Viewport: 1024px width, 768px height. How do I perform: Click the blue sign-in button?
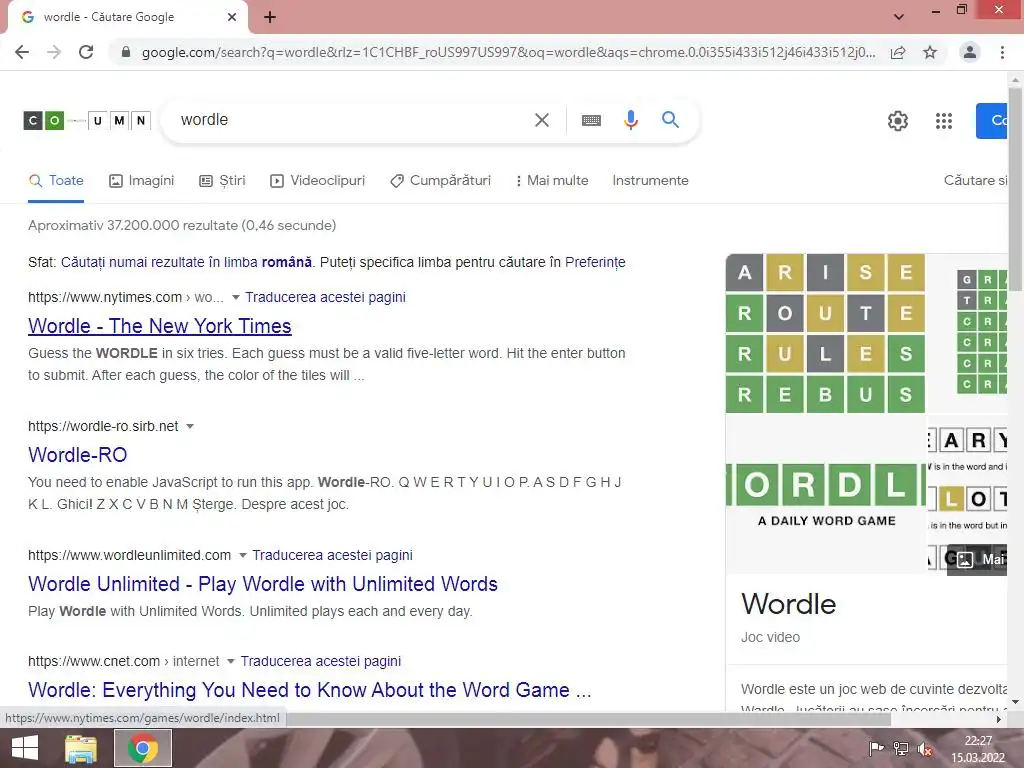(992, 121)
